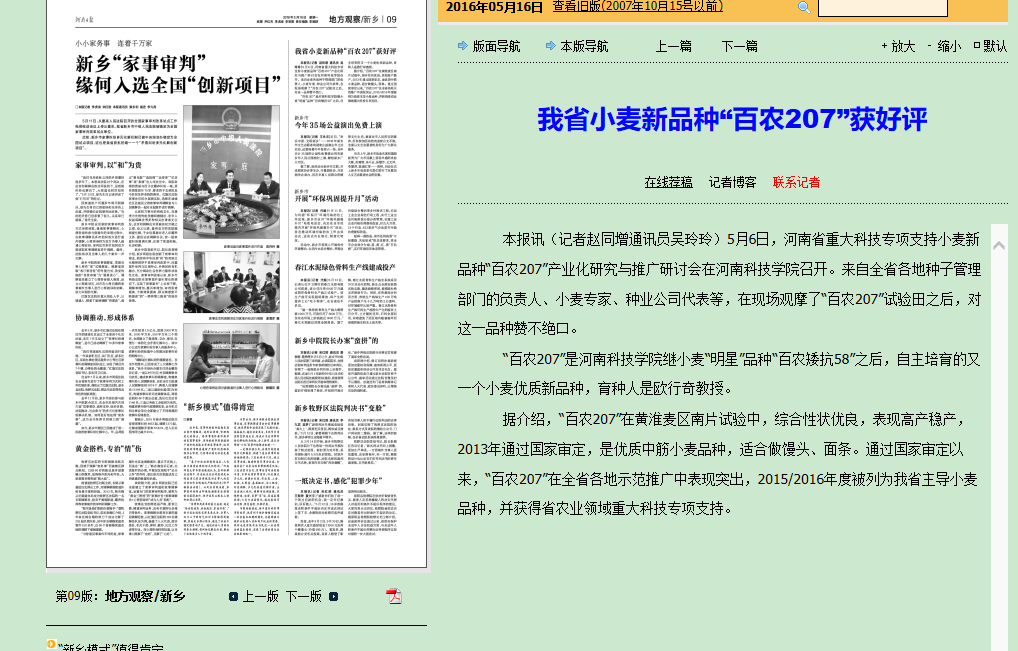Image resolution: width=1018 pixels, height=651 pixels.
Task: Go to next article 下一篇
Action: click(x=739, y=46)
